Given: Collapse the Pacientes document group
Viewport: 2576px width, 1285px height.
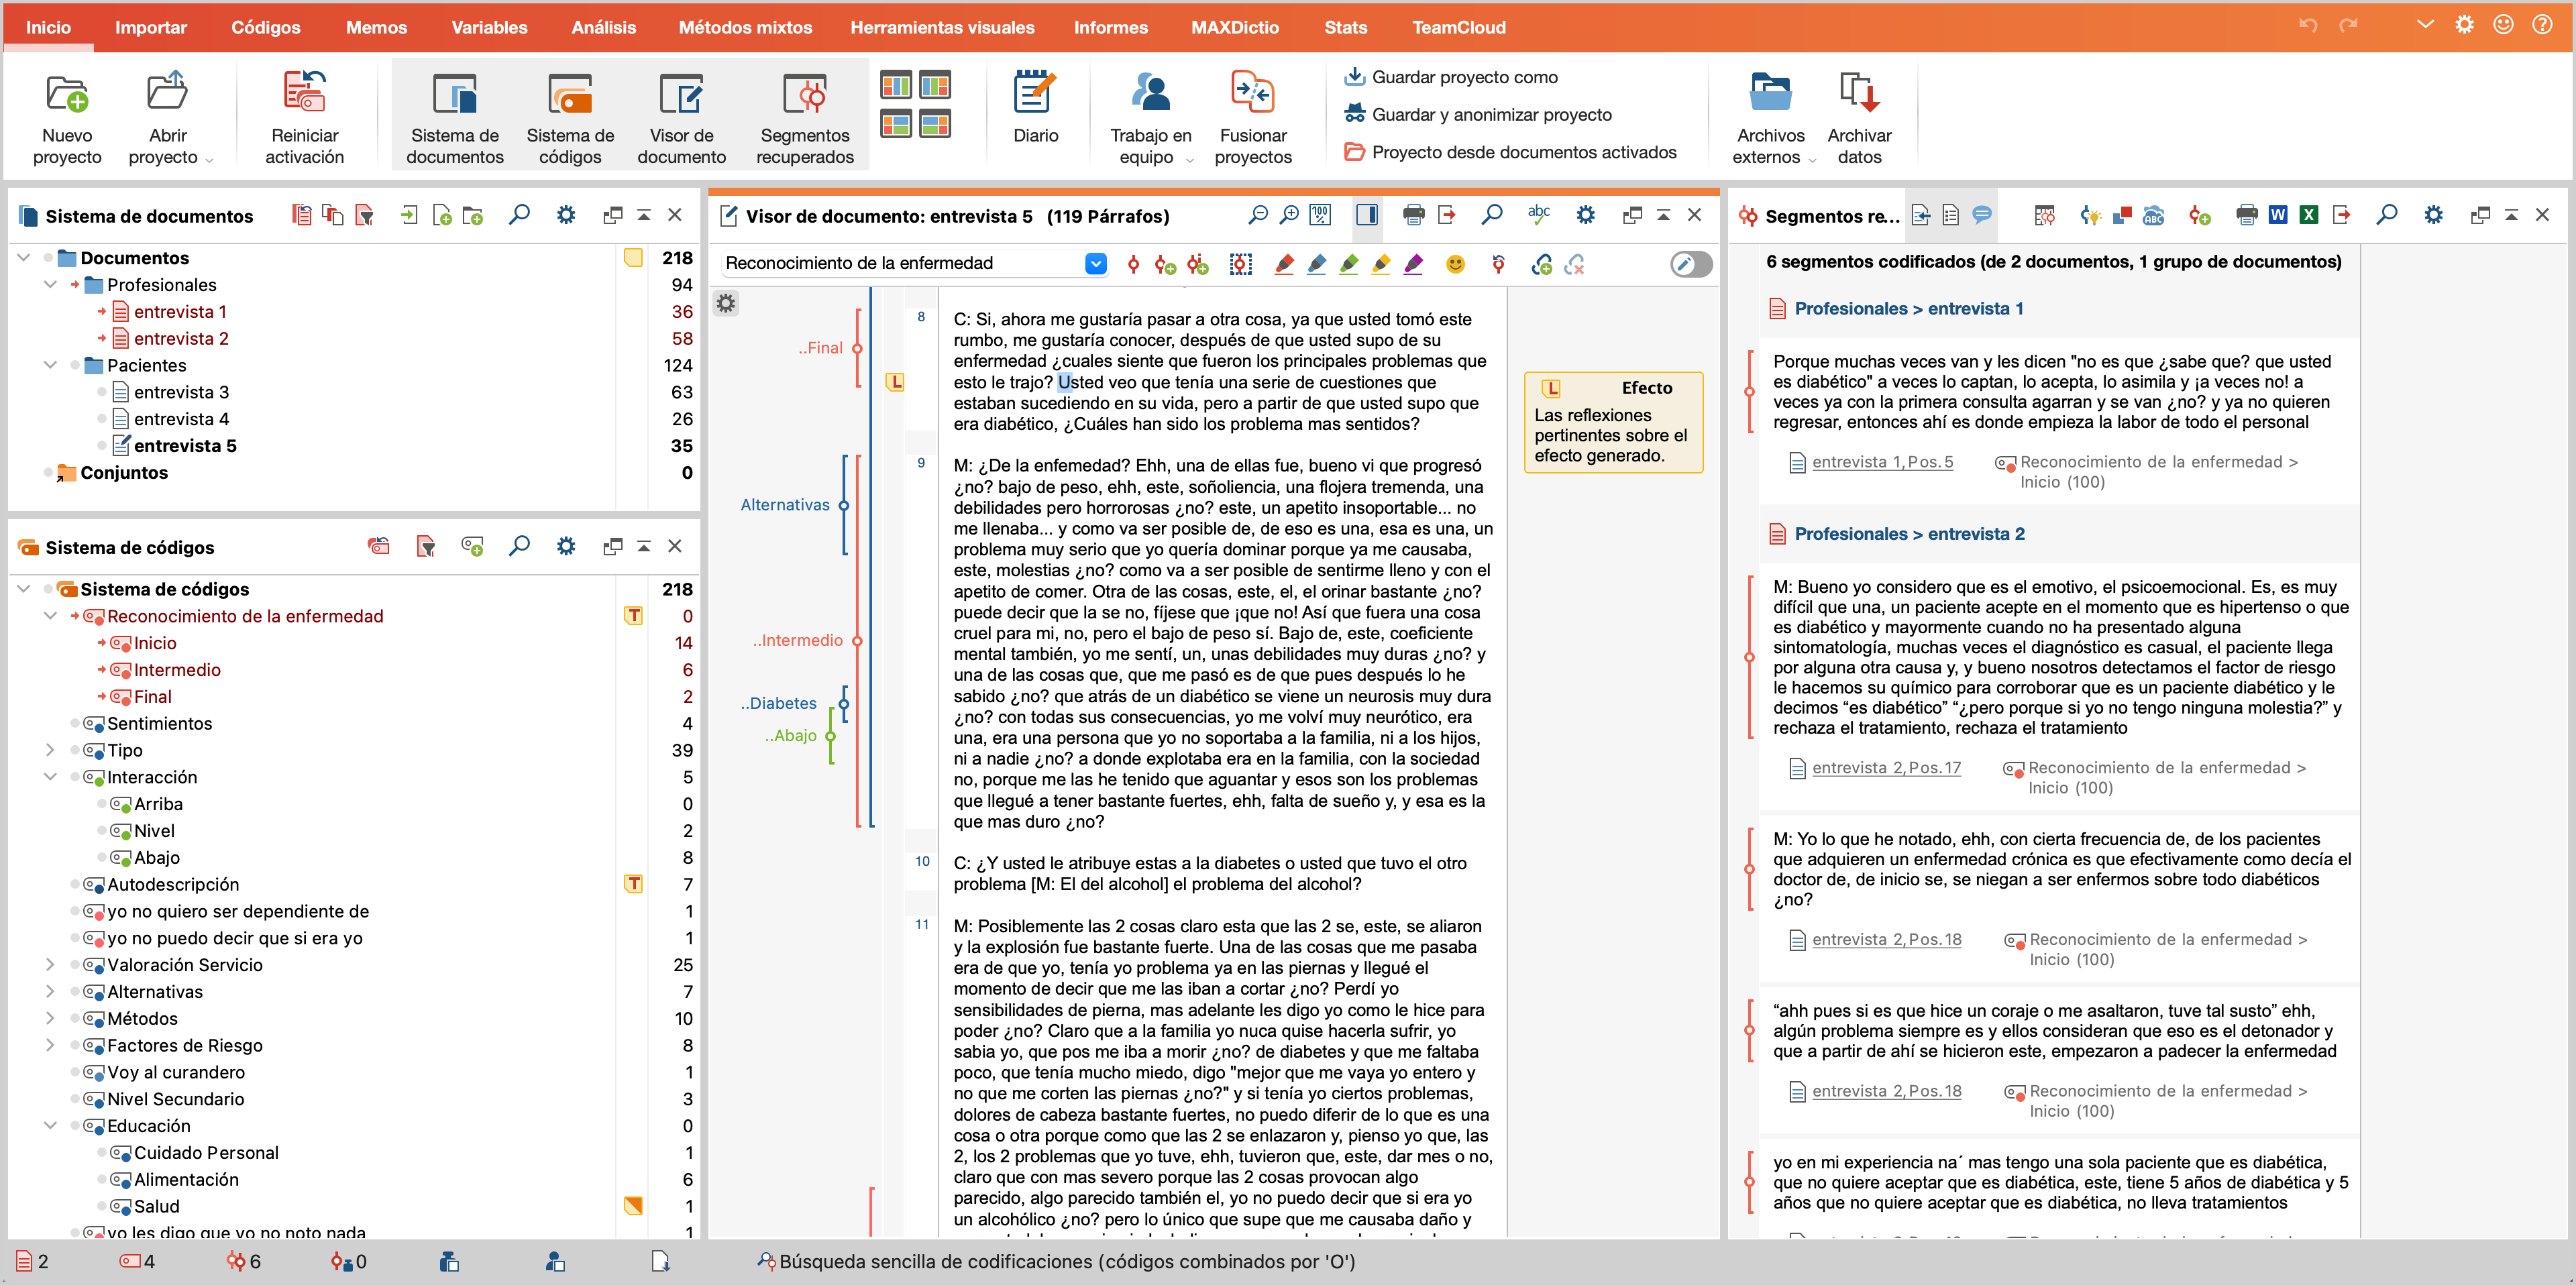Looking at the screenshot, I should [50, 365].
